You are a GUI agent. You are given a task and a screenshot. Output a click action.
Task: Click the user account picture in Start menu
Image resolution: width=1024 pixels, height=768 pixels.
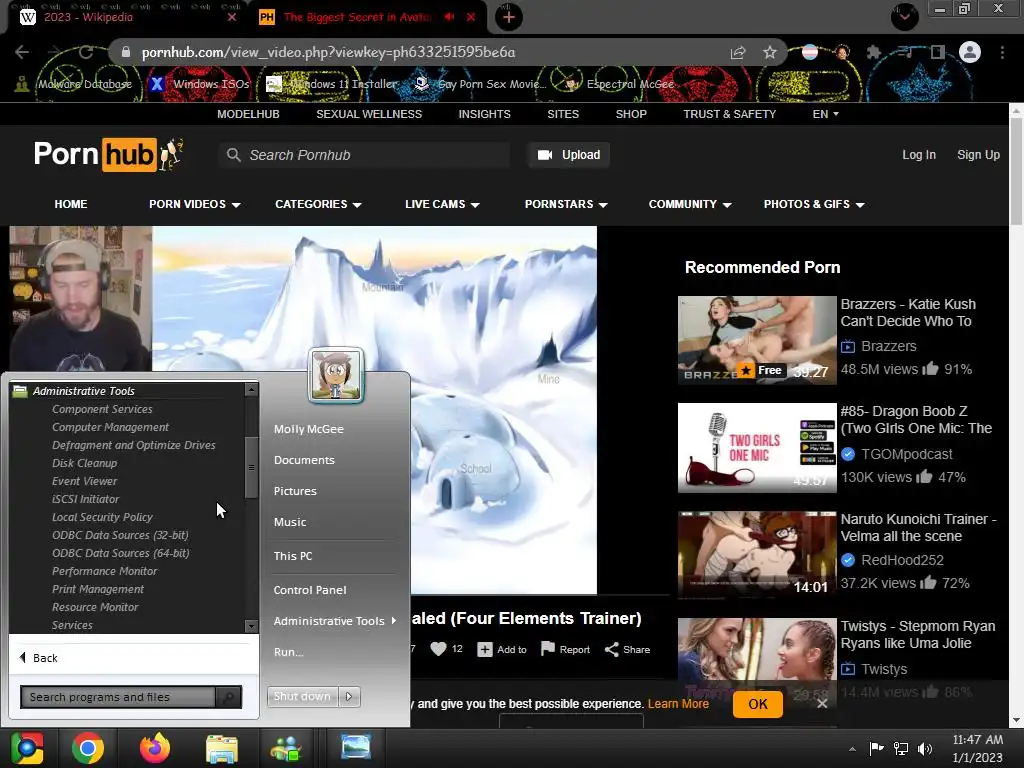[x=336, y=374]
